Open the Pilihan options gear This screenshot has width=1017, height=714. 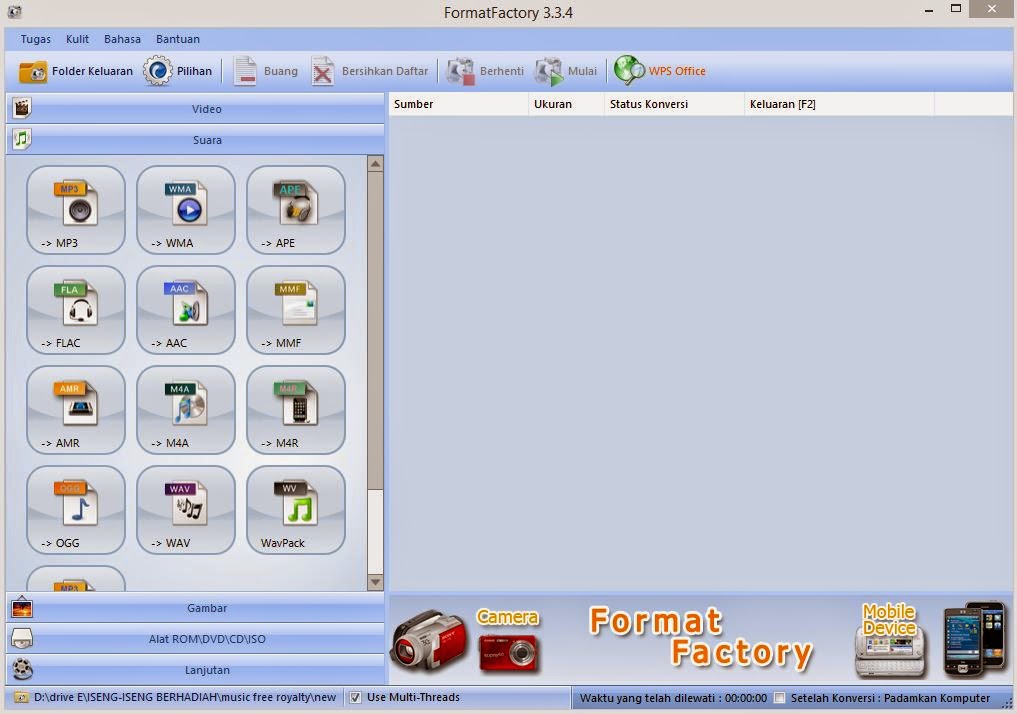point(178,71)
